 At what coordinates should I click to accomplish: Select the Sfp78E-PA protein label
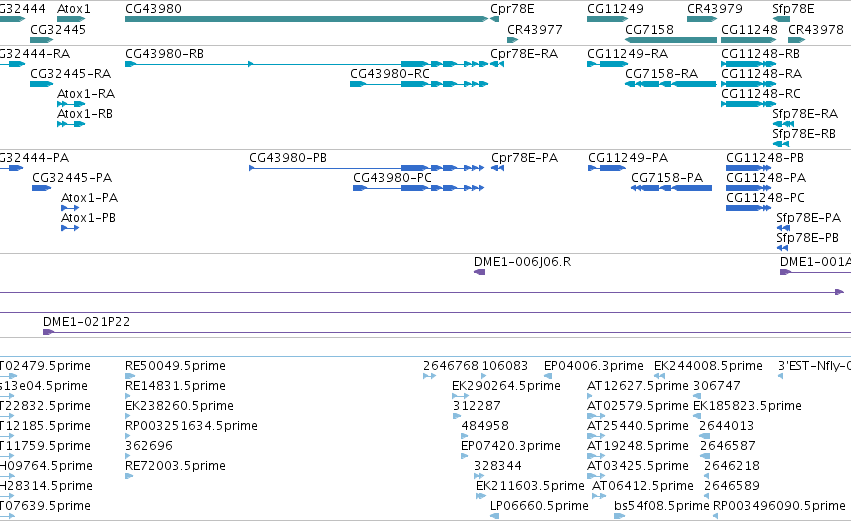(809, 218)
